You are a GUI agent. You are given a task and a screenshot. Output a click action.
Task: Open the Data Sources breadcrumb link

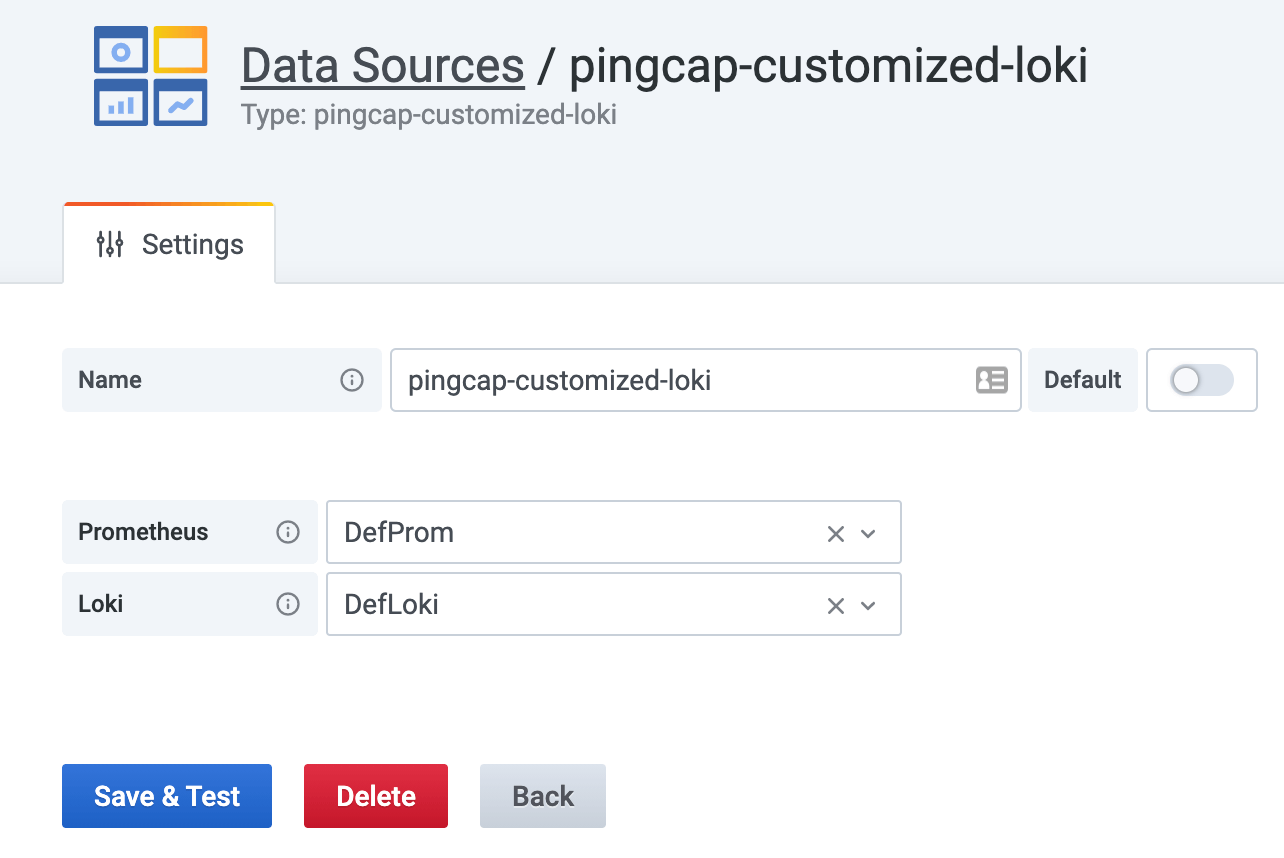(383, 67)
